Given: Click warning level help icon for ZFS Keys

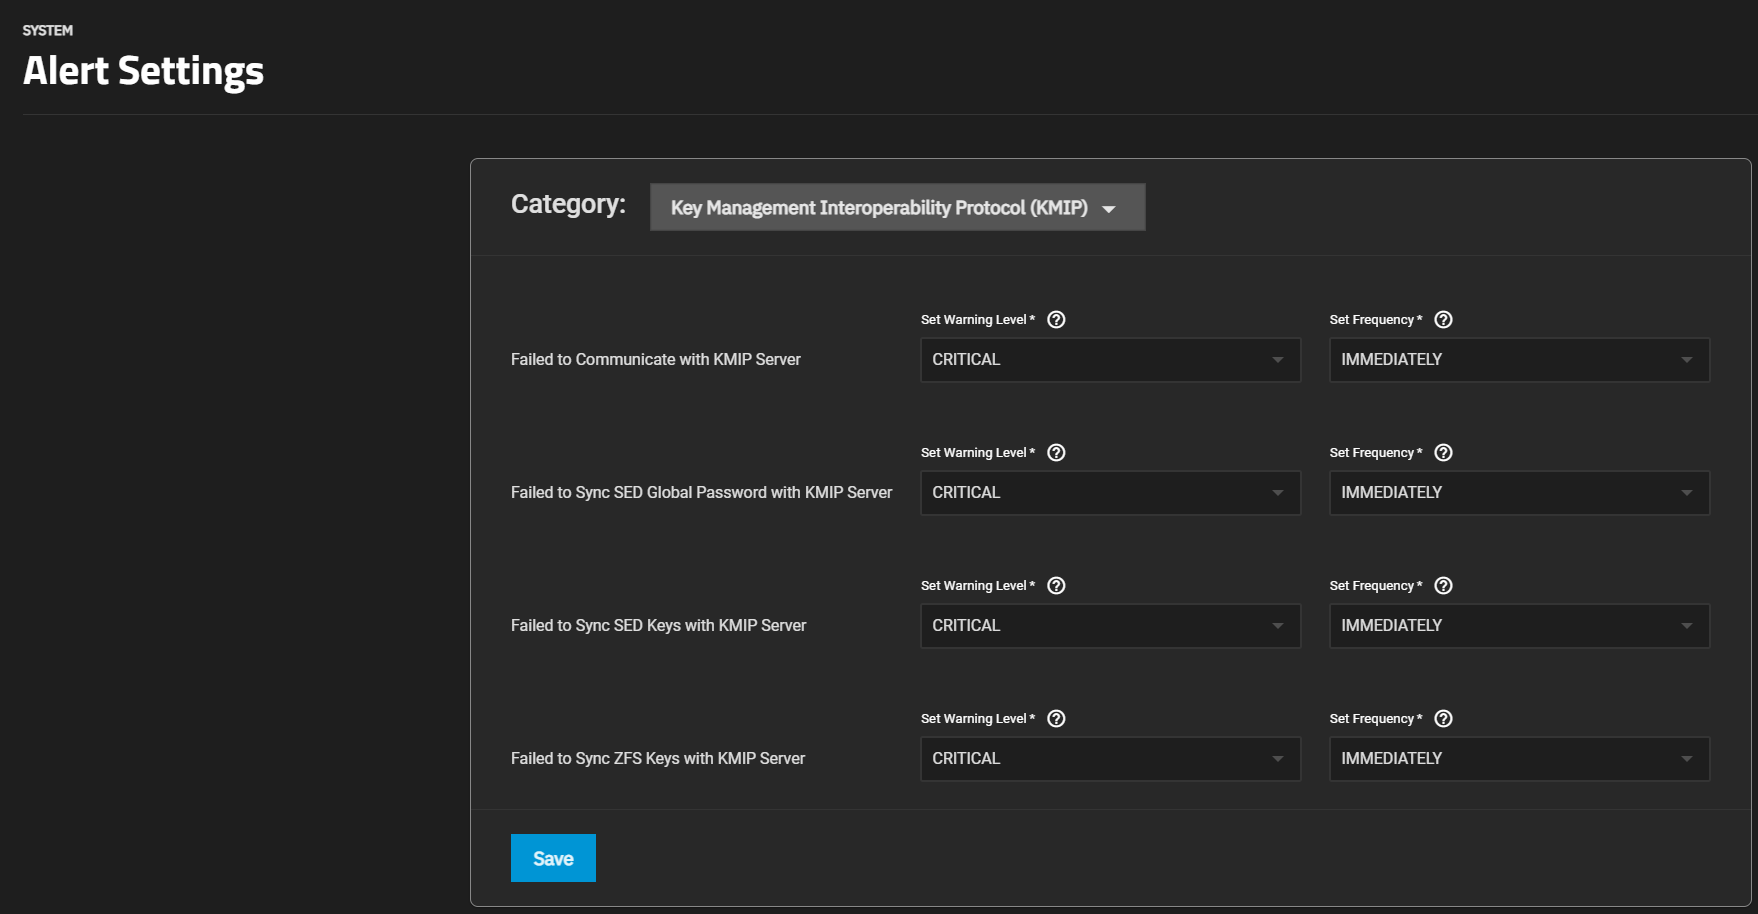Looking at the screenshot, I should coord(1056,719).
